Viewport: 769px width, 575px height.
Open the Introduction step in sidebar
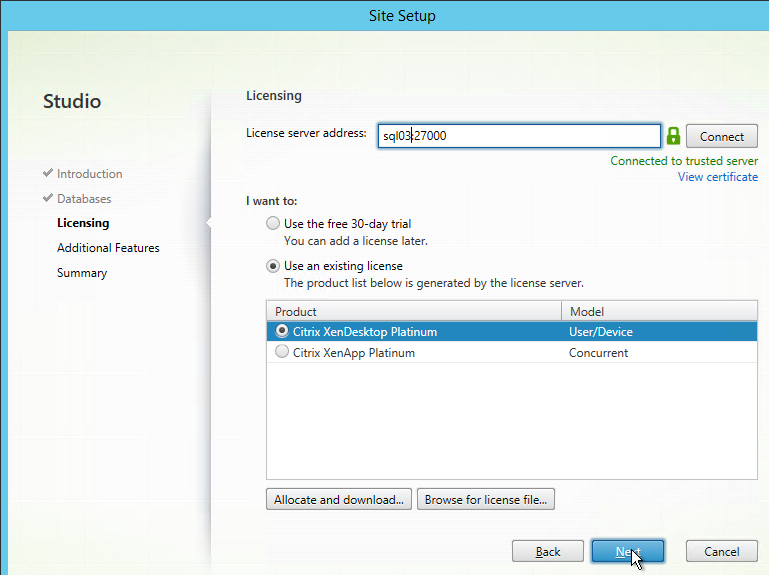(x=89, y=174)
